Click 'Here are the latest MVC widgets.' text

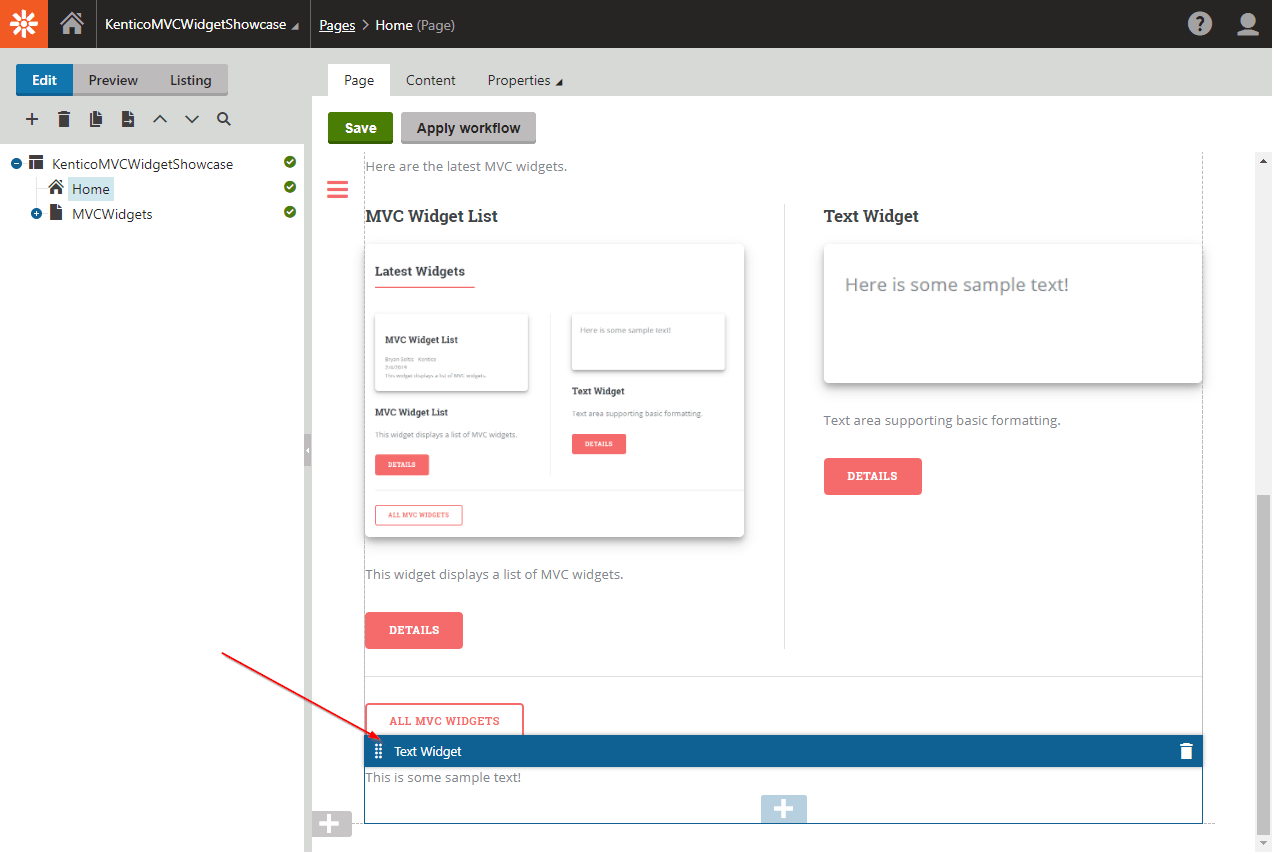[x=466, y=166]
